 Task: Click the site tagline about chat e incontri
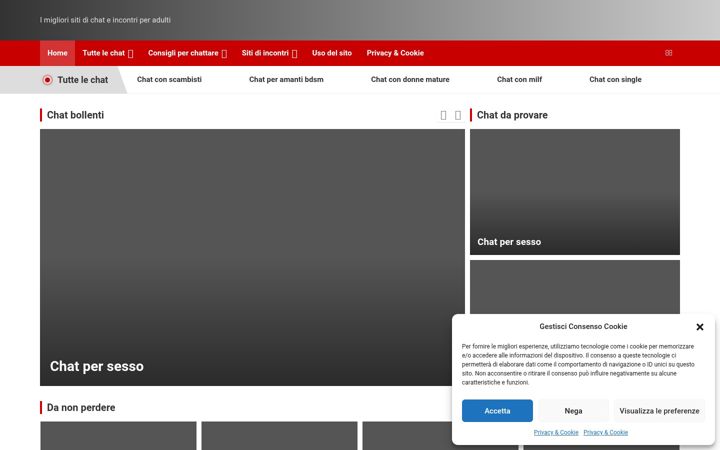pos(105,20)
